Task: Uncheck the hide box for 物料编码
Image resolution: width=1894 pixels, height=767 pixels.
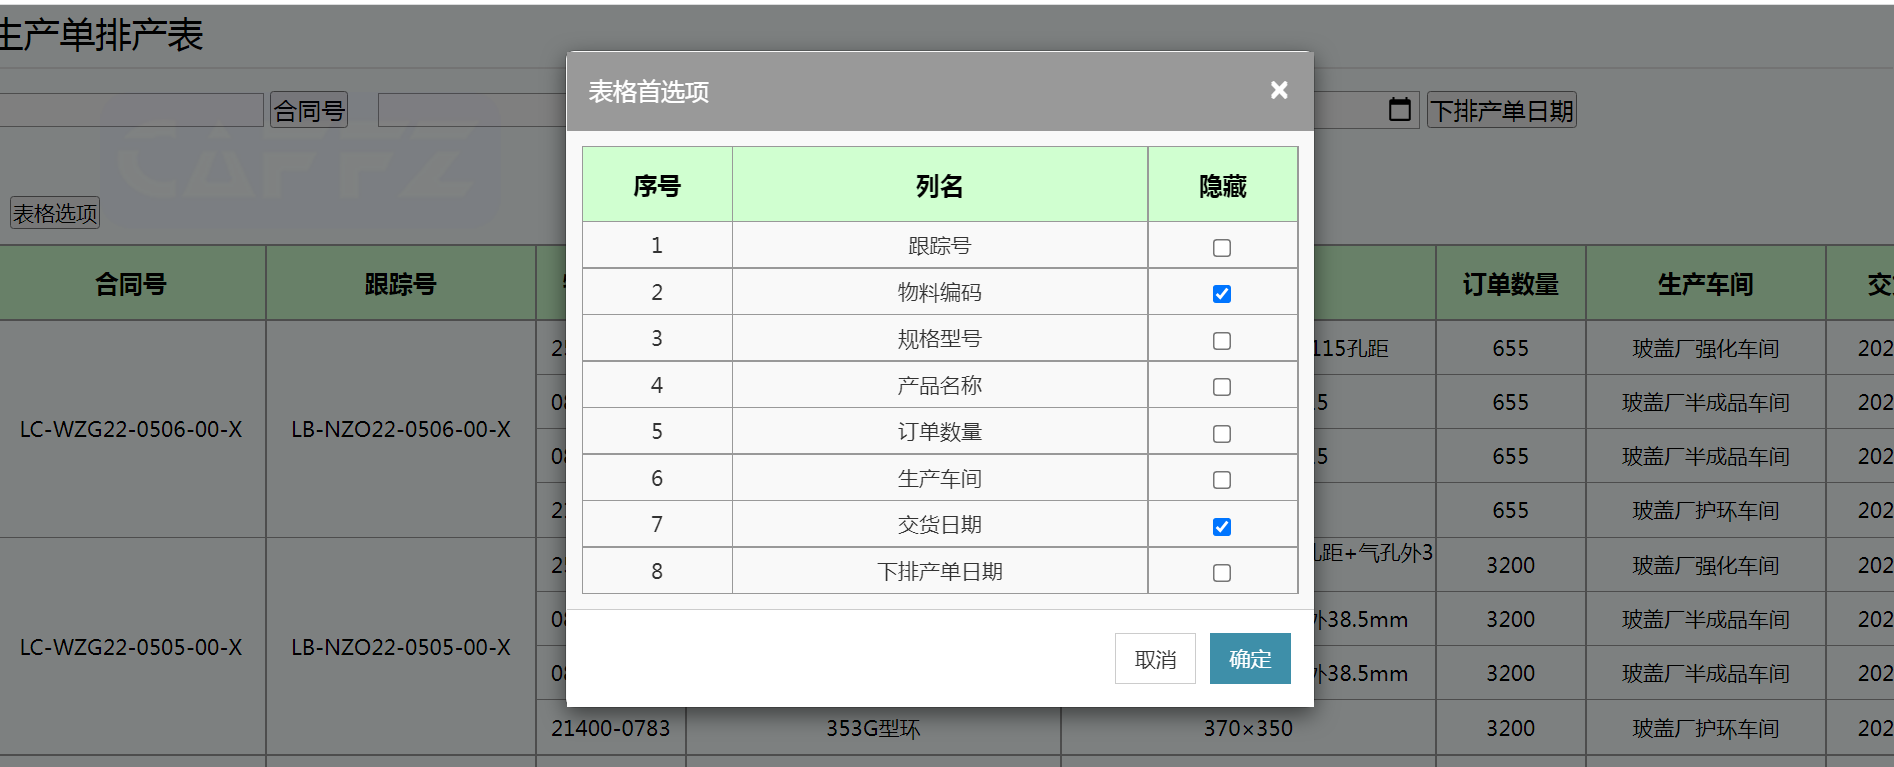Action: coord(1221,294)
